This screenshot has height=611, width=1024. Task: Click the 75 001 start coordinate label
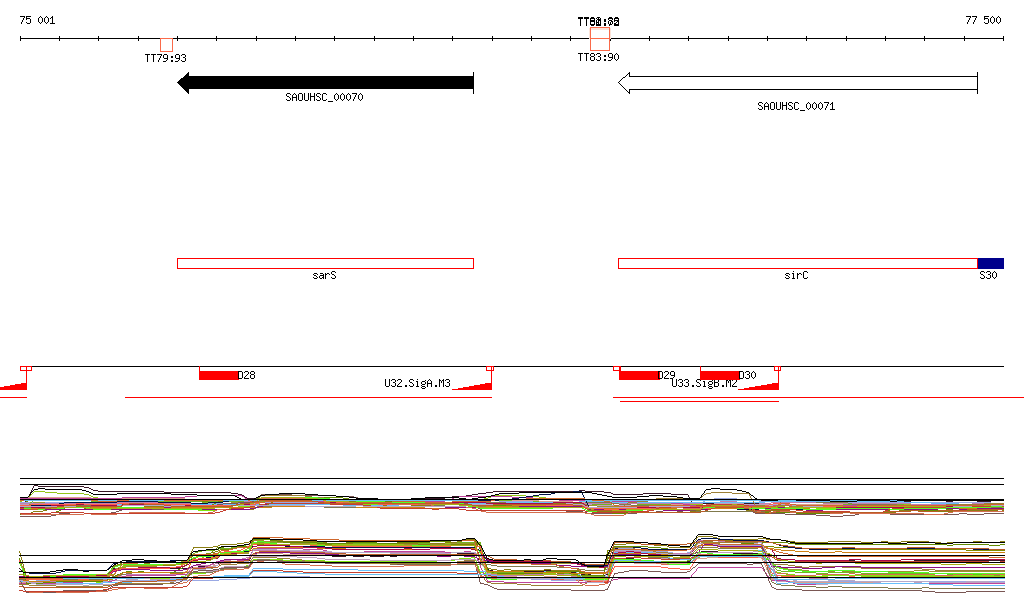[37, 20]
